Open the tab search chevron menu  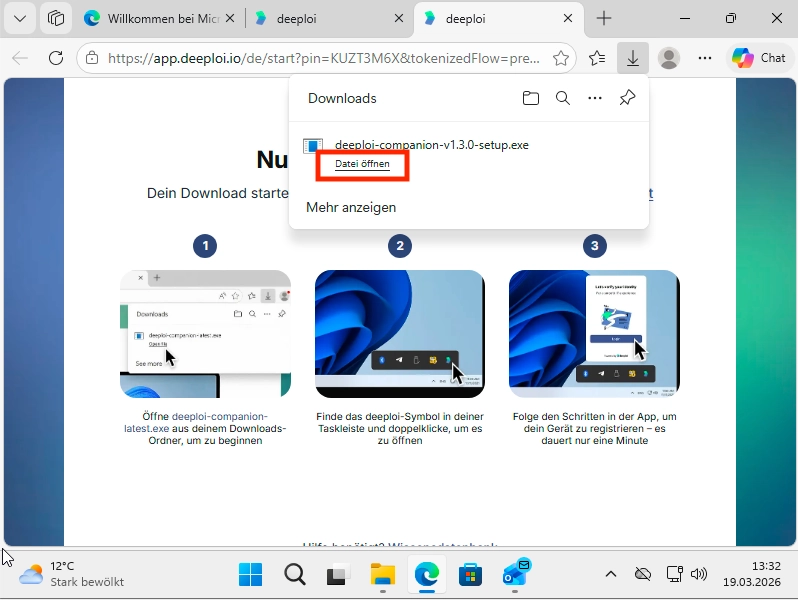coord(20,19)
